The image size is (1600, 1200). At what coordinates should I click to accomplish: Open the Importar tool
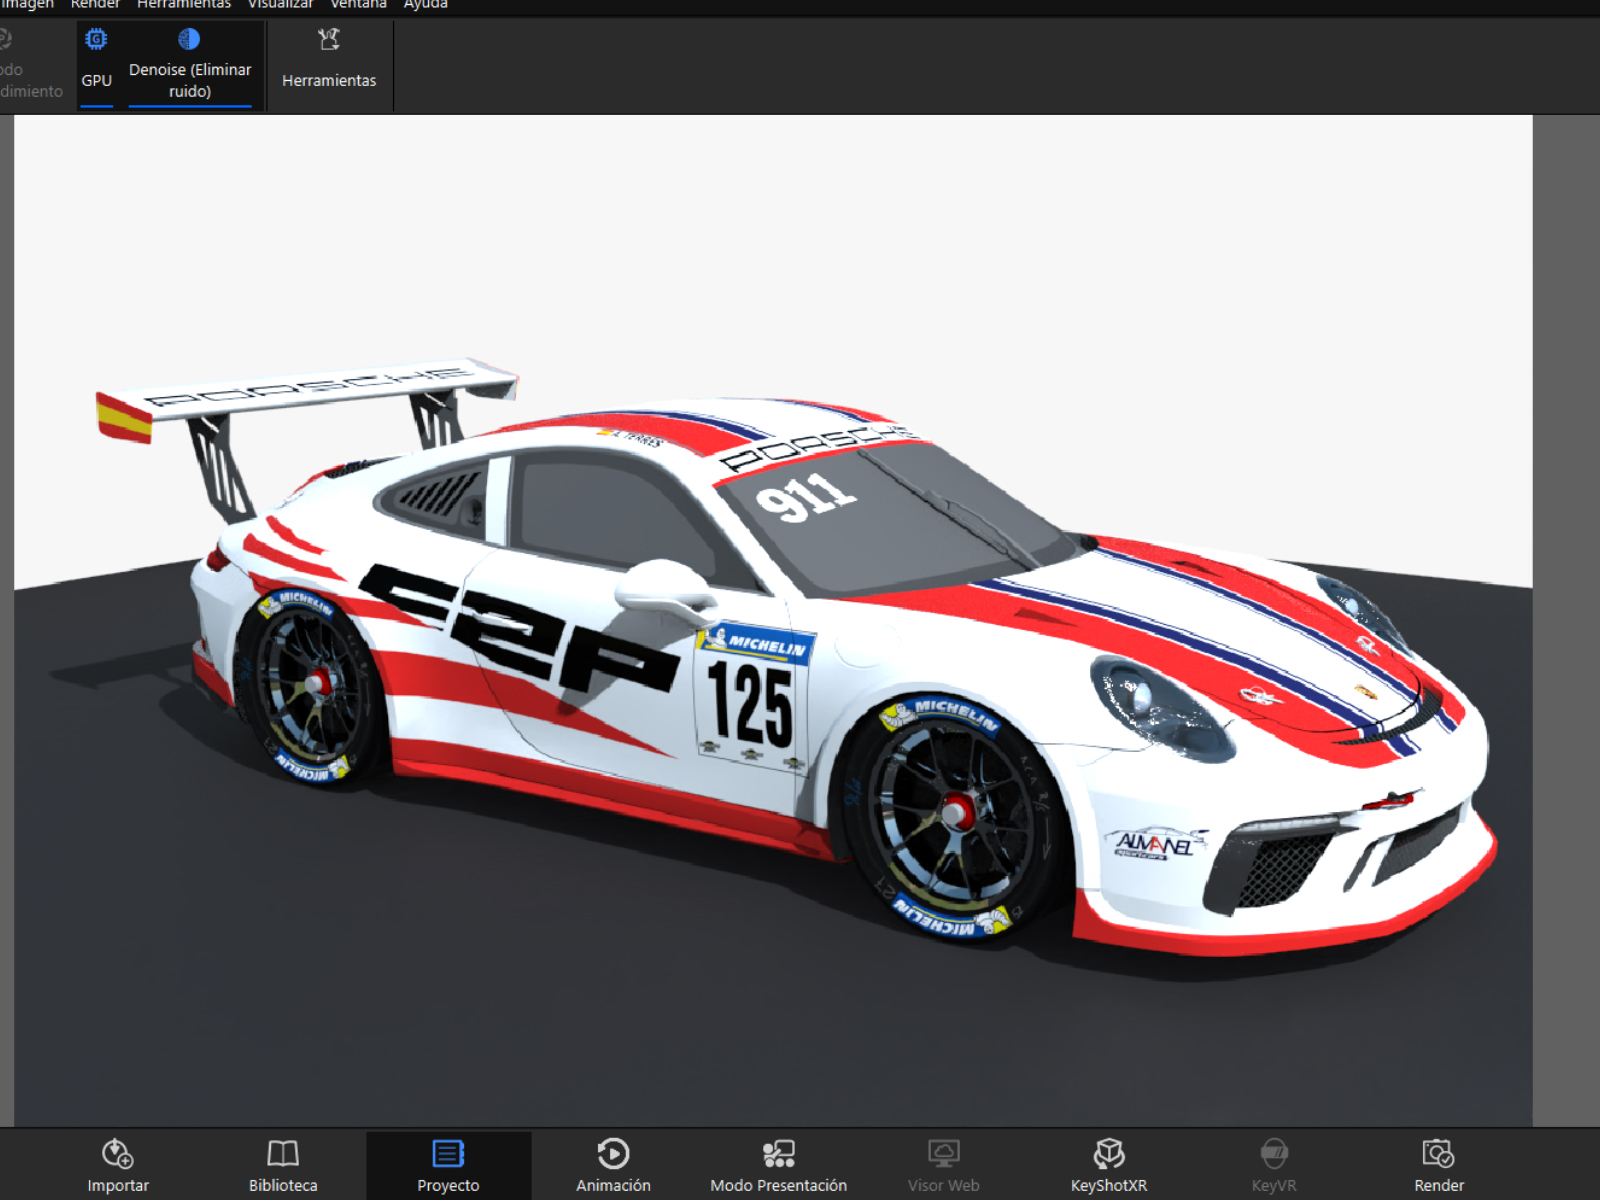pyautogui.click(x=117, y=1165)
